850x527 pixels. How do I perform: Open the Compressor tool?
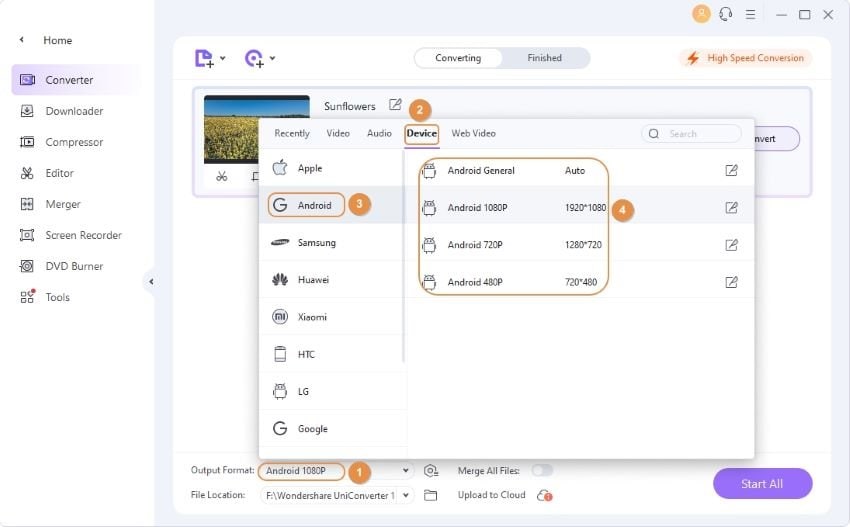click(61, 142)
